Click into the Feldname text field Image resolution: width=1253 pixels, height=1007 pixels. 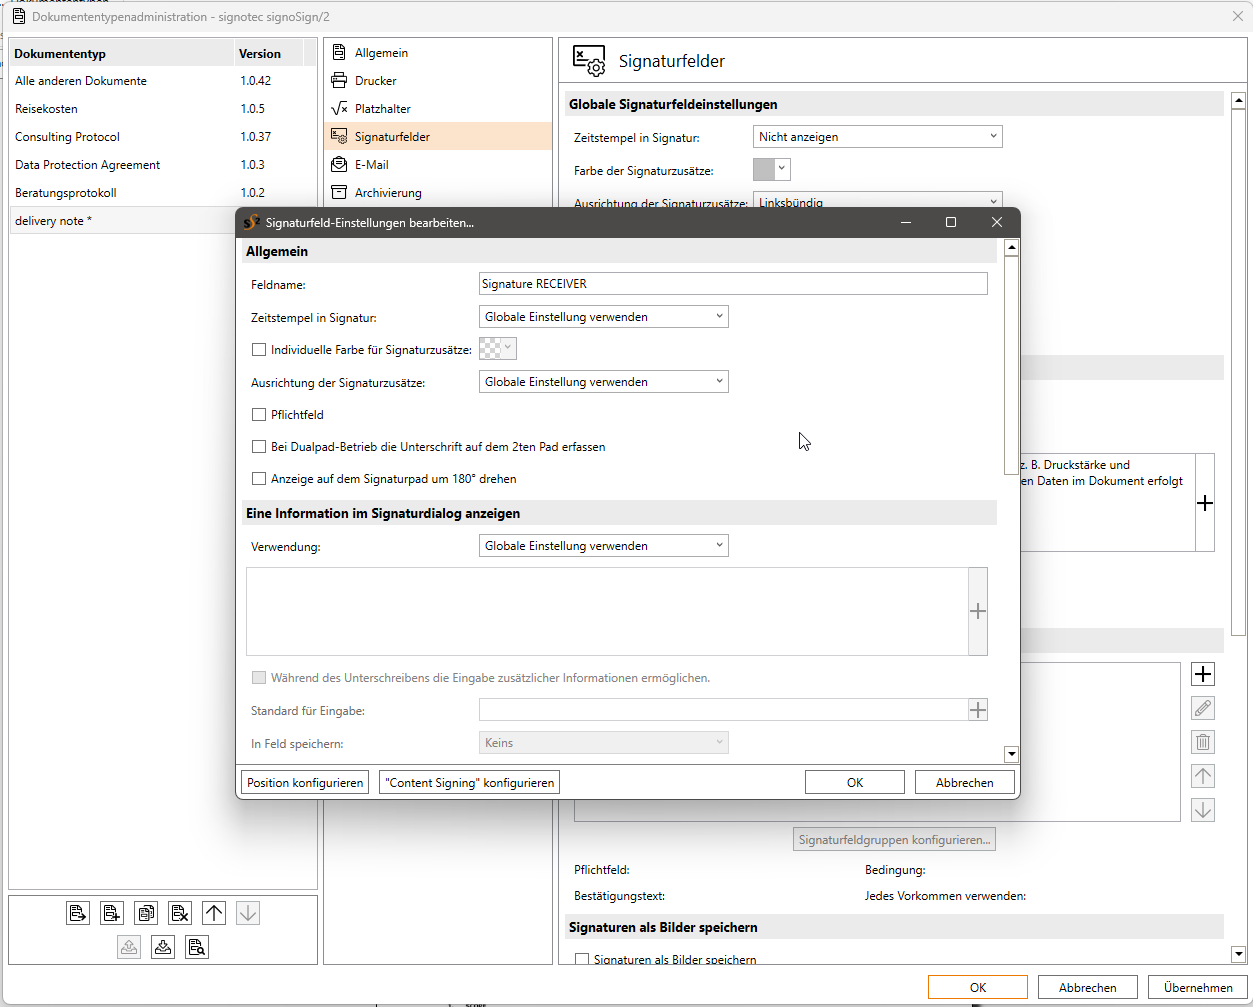(x=733, y=284)
